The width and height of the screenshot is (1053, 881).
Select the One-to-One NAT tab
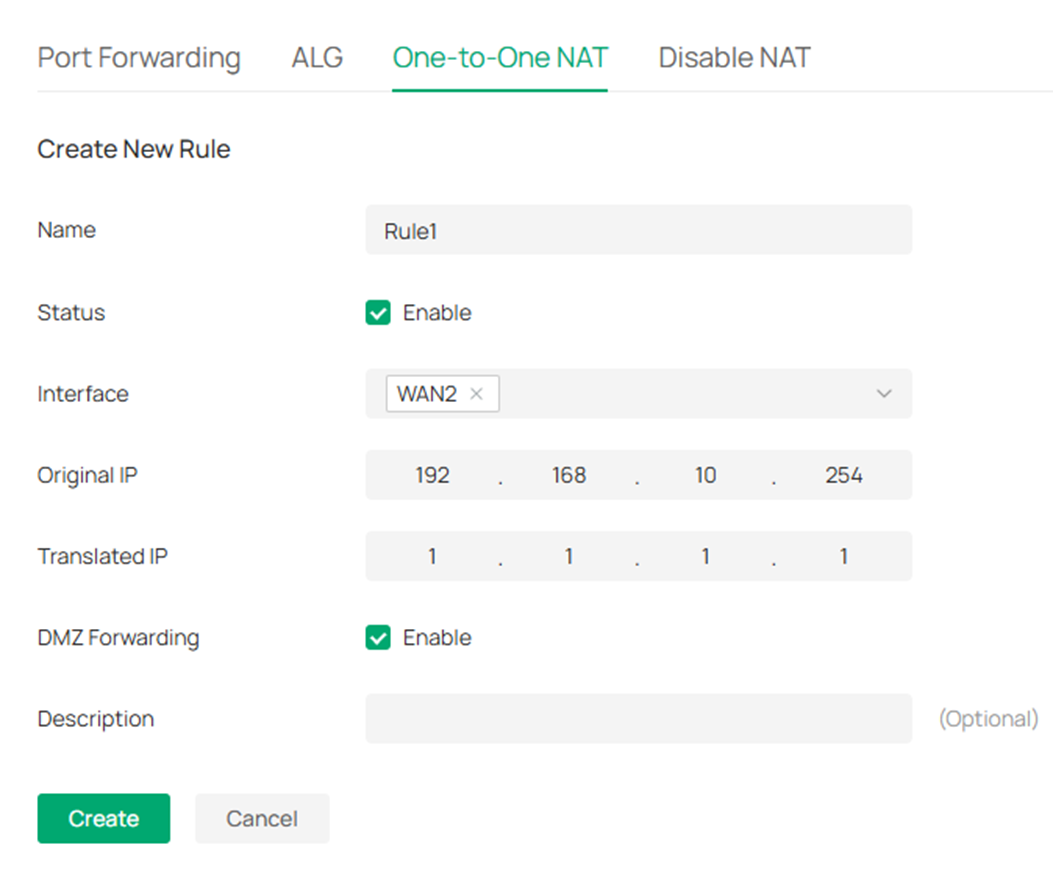click(500, 57)
